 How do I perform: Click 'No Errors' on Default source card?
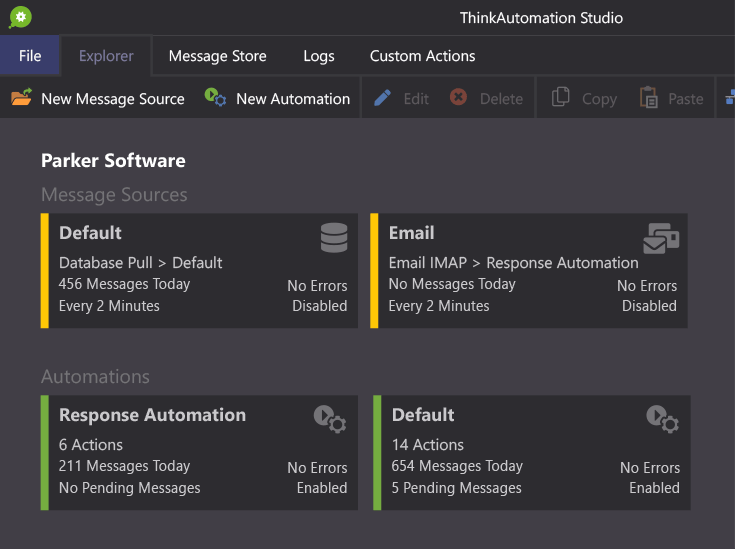pos(317,286)
